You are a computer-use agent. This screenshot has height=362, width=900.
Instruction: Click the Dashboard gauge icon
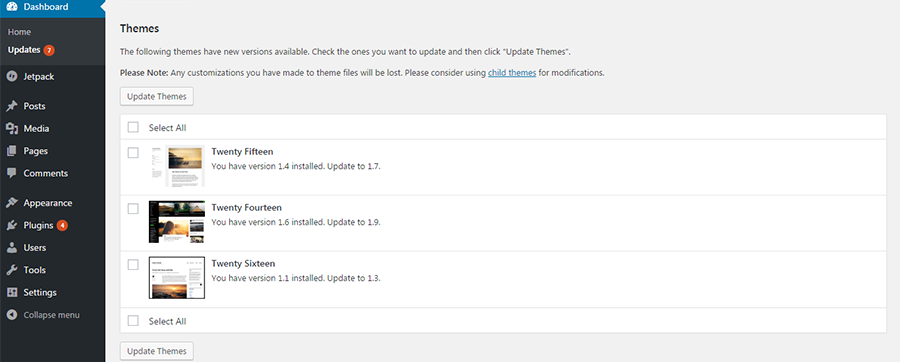point(11,7)
